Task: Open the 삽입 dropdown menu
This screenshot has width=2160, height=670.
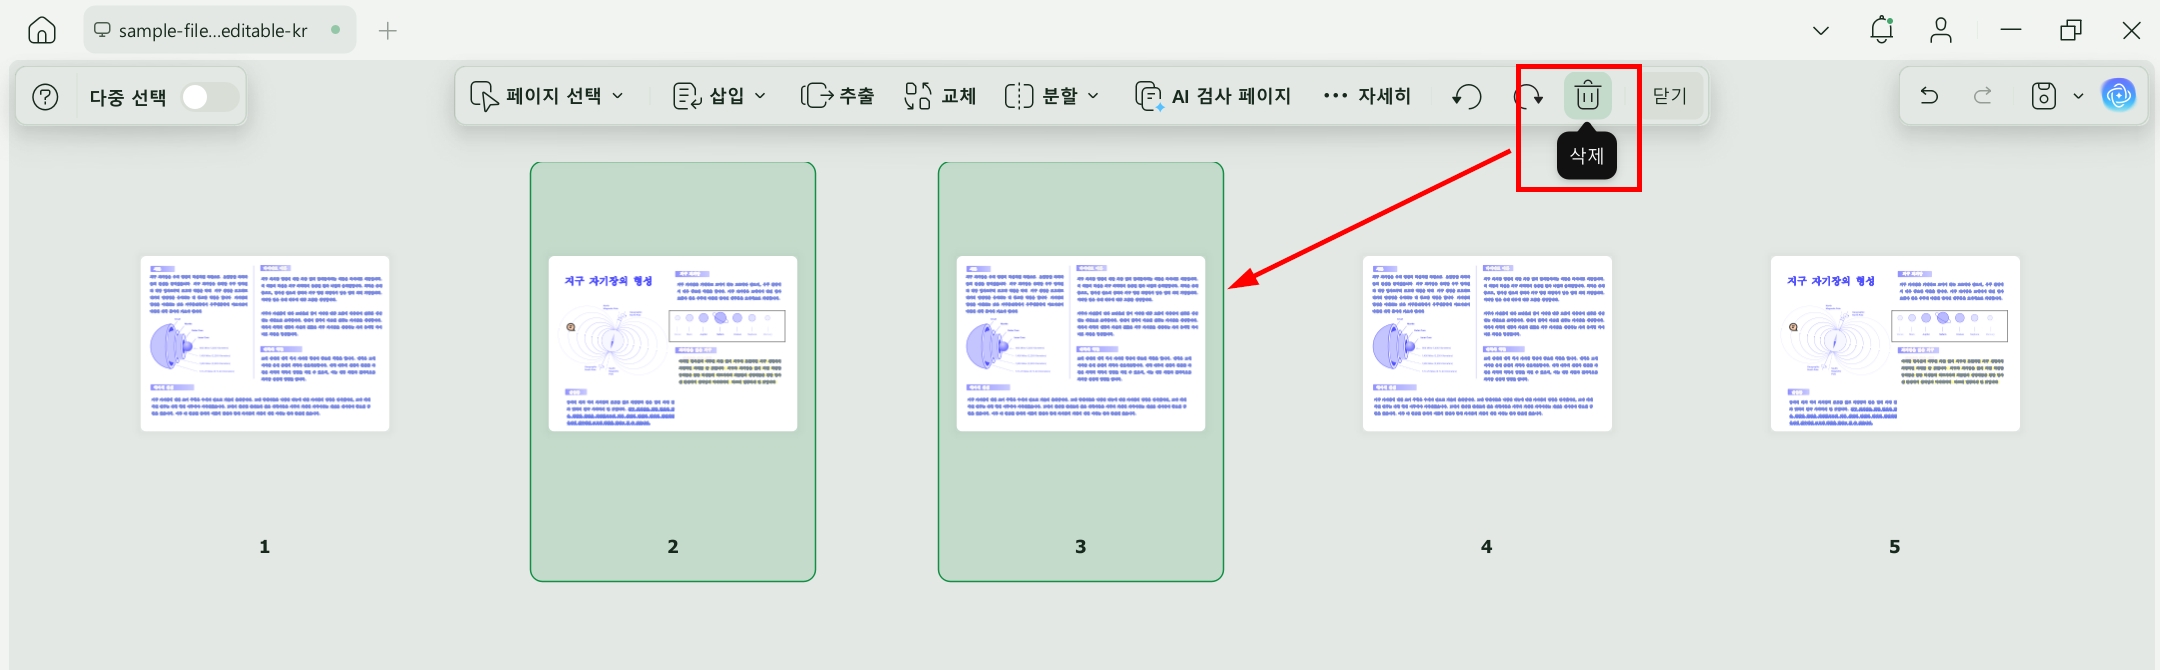Action: [720, 96]
